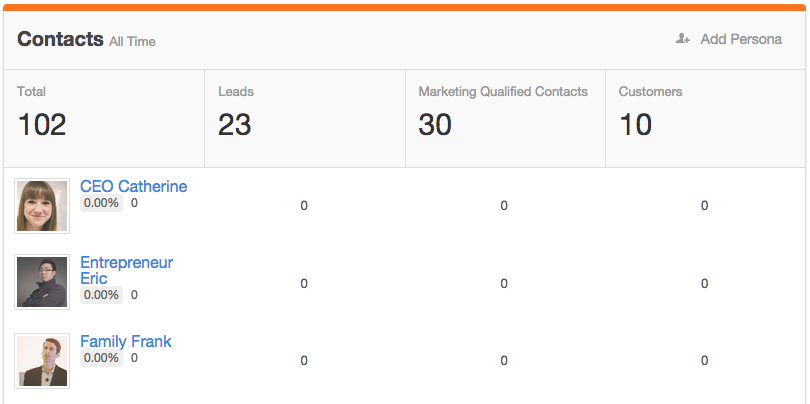
Task: Click the Contacts panel heading
Action: pyautogui.click(x=60, y=39)
